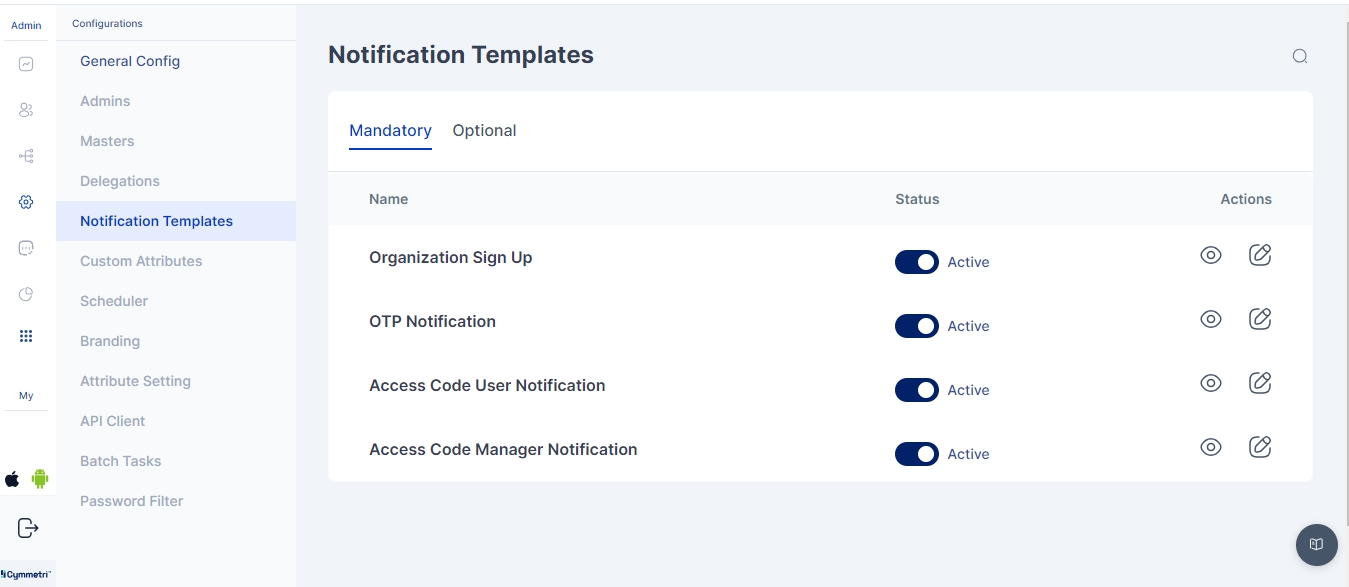This screenshot has width=1349, height=587.
Task: Click the users icon in left sidebar
Action: (x=26, y=110)
